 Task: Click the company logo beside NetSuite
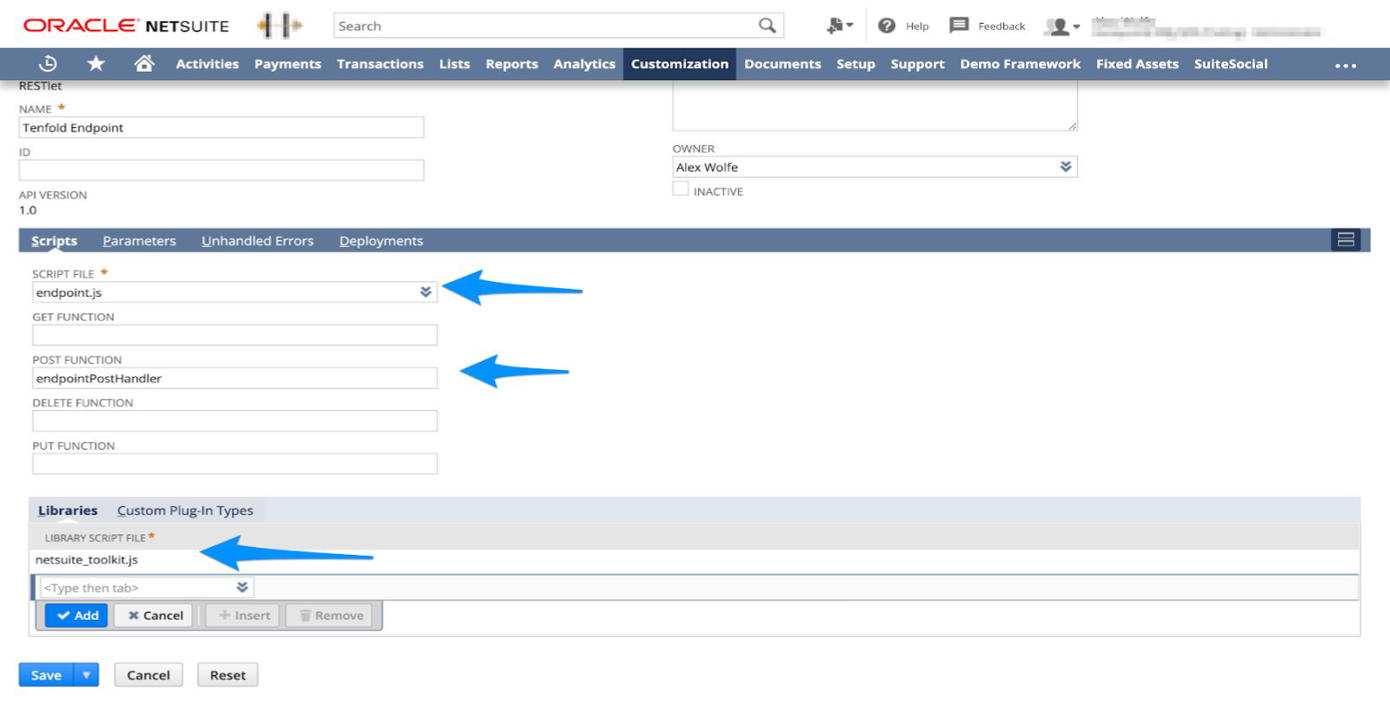point(279,25)
